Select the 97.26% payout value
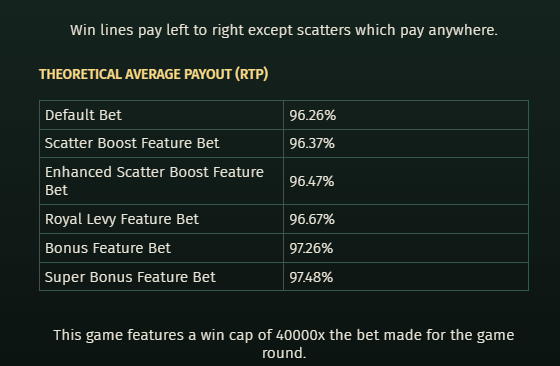This screenshot has width=560, height=366. click(x=311, y=248)
